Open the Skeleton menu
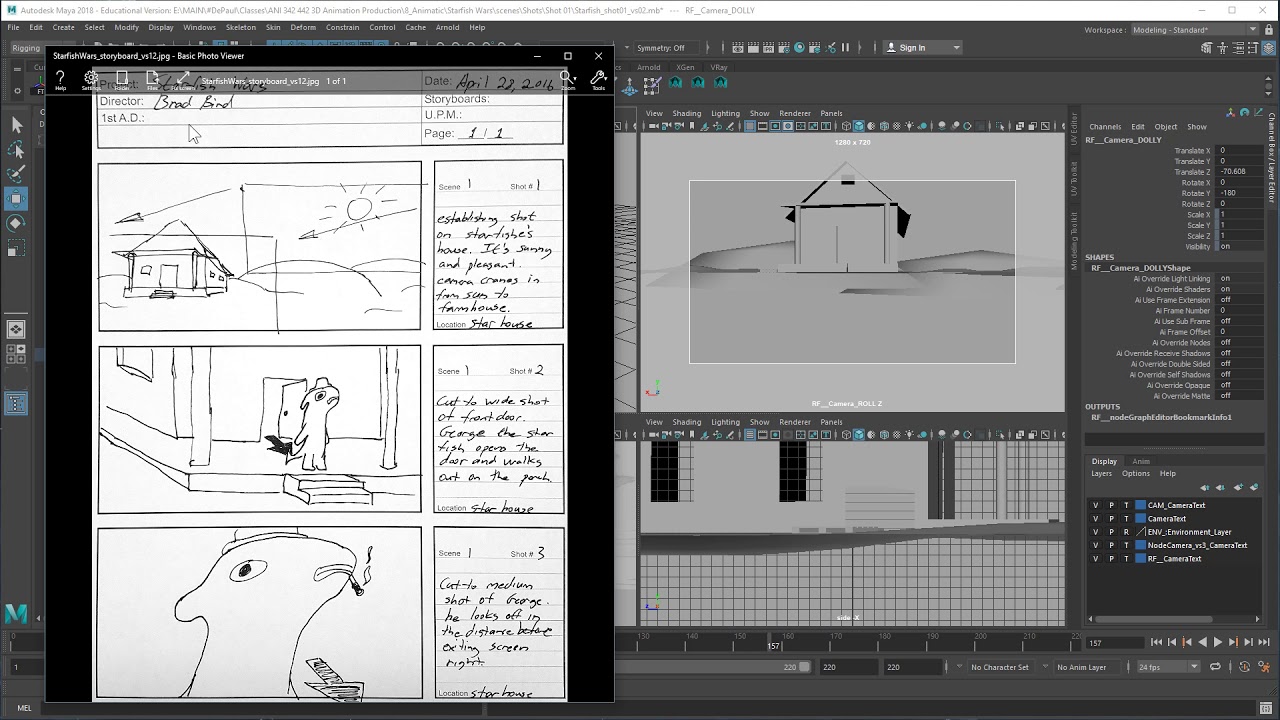This screenshot has height=720, width=1280. tap(240, 27)
